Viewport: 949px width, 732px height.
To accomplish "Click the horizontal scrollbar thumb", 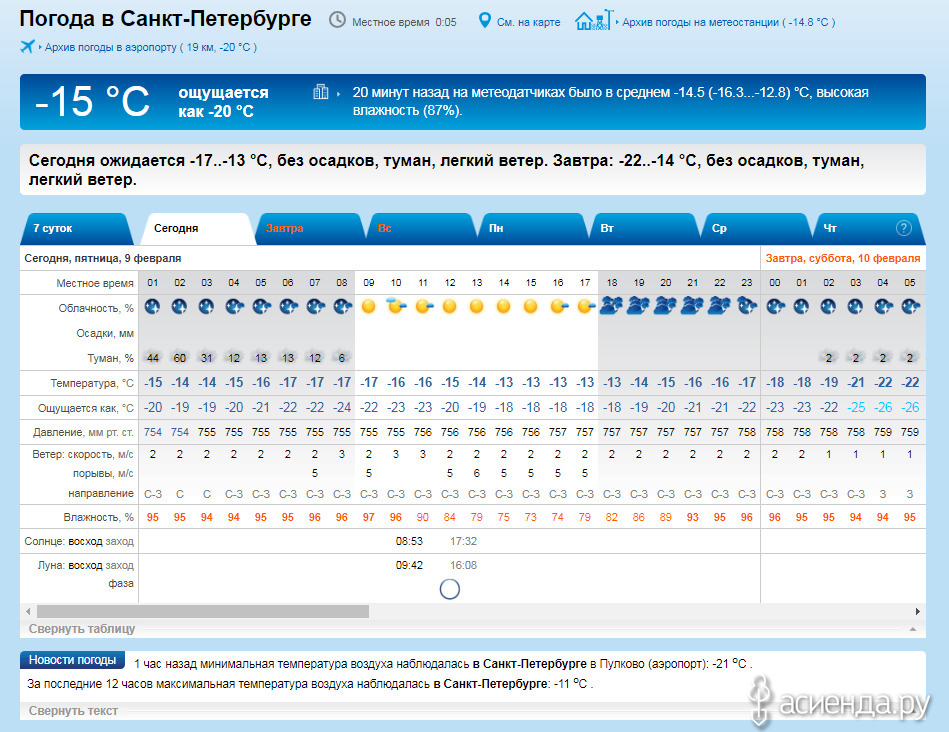I will point(203,612).
